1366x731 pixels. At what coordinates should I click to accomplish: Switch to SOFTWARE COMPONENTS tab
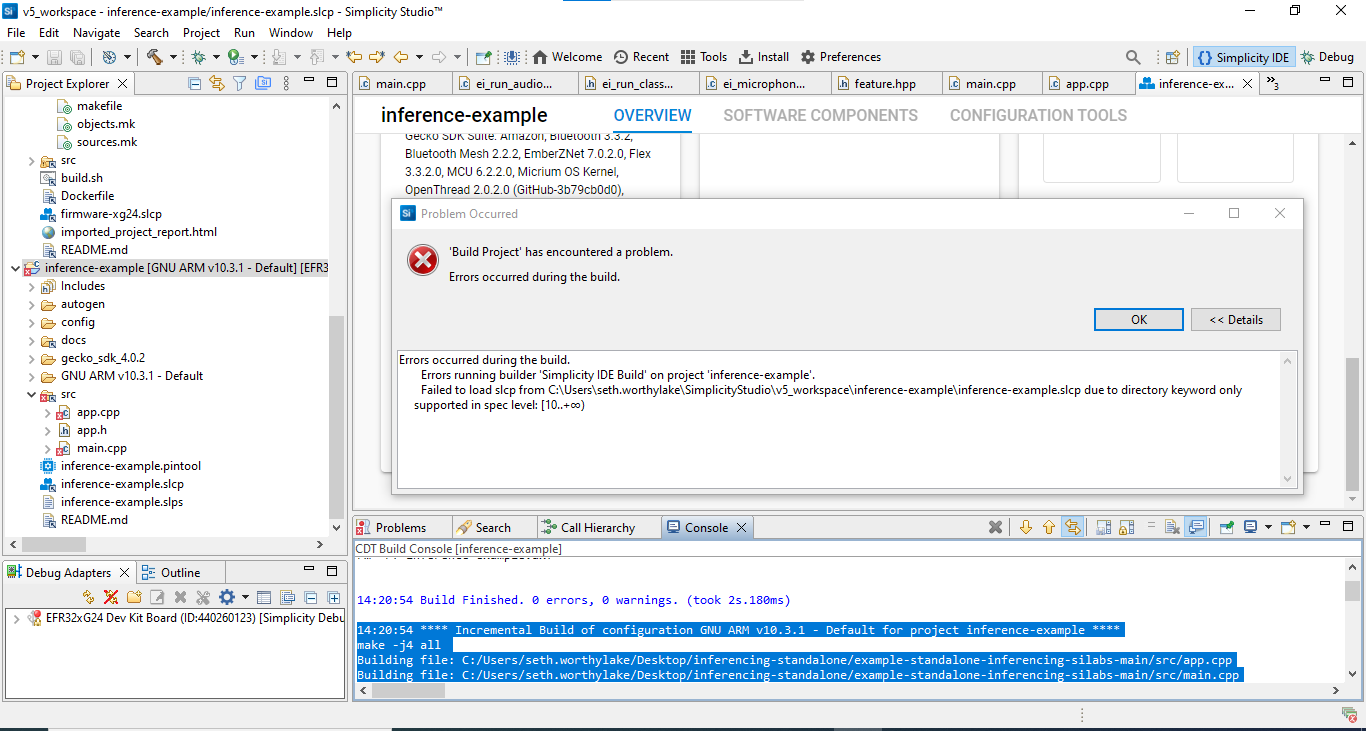(x=820, y=115)
